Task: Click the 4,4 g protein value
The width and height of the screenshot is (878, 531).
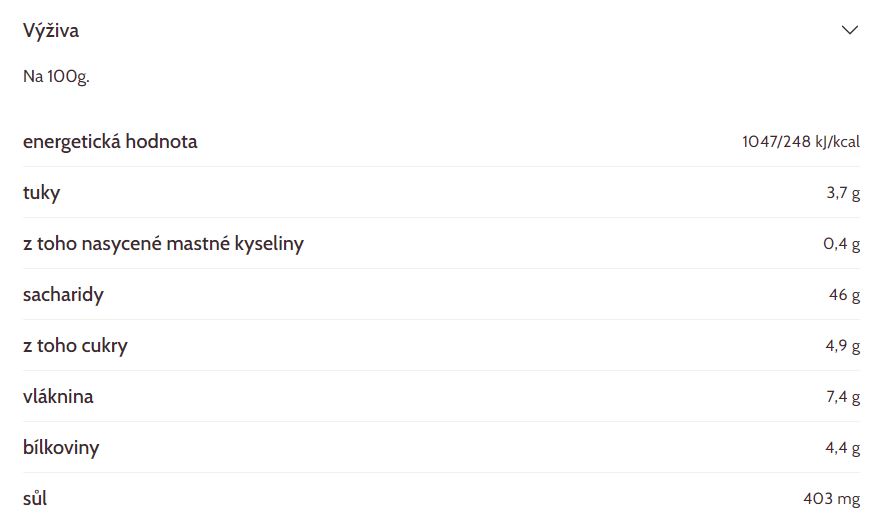Action: pyautogui.click(x=843, y=448)
